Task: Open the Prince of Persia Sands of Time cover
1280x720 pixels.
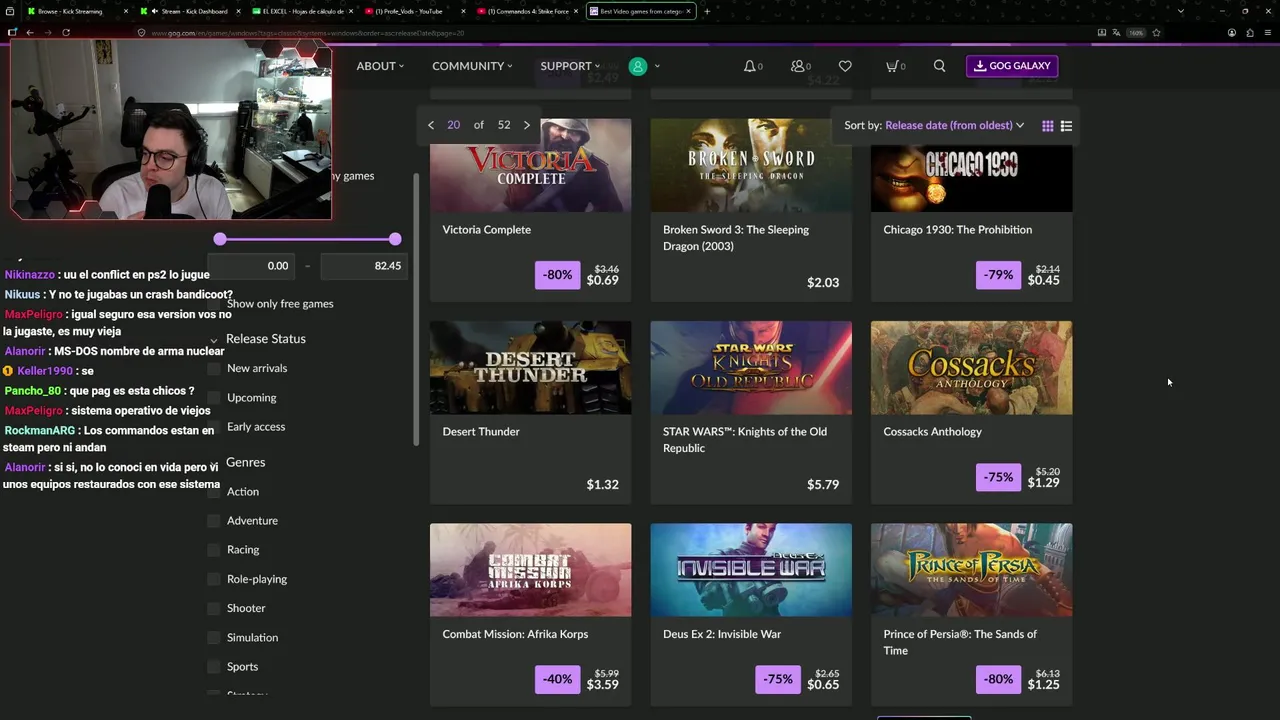Action: [971, 570]
